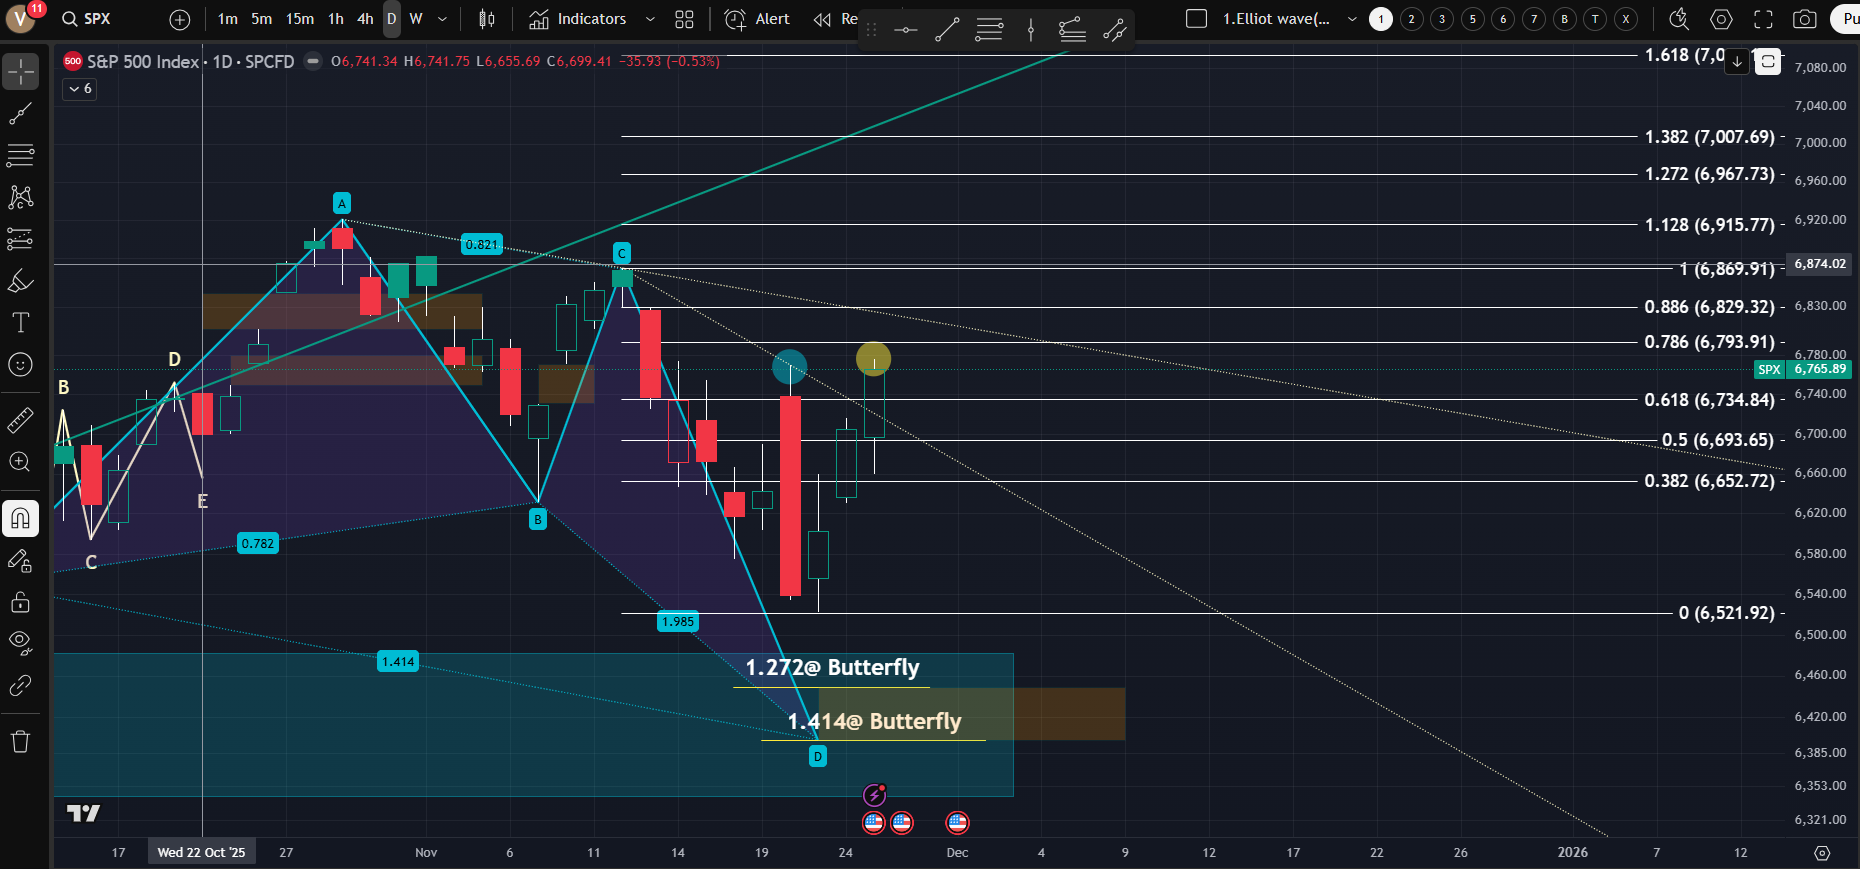
Task: Select the W weekly timeframe
Action: click(416, 19)
